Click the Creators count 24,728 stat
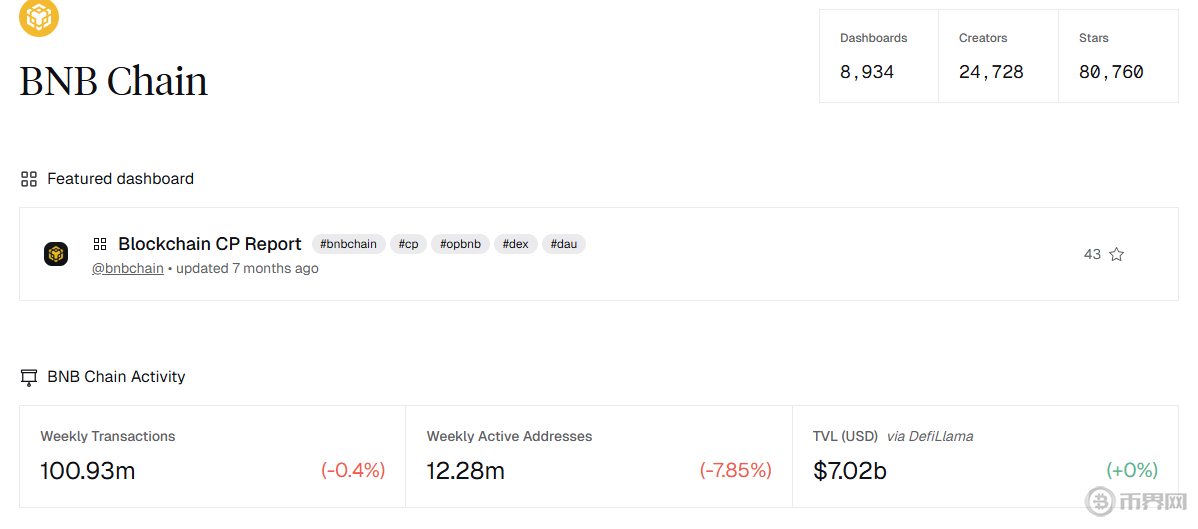This screenshot has height=529, width=1198. coord(991,72)
